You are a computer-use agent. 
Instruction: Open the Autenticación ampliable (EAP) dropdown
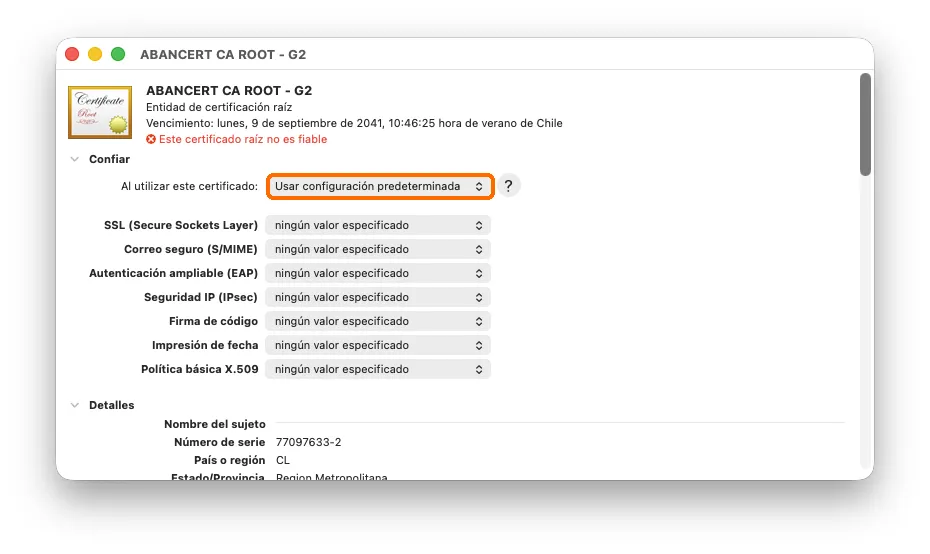378,273
